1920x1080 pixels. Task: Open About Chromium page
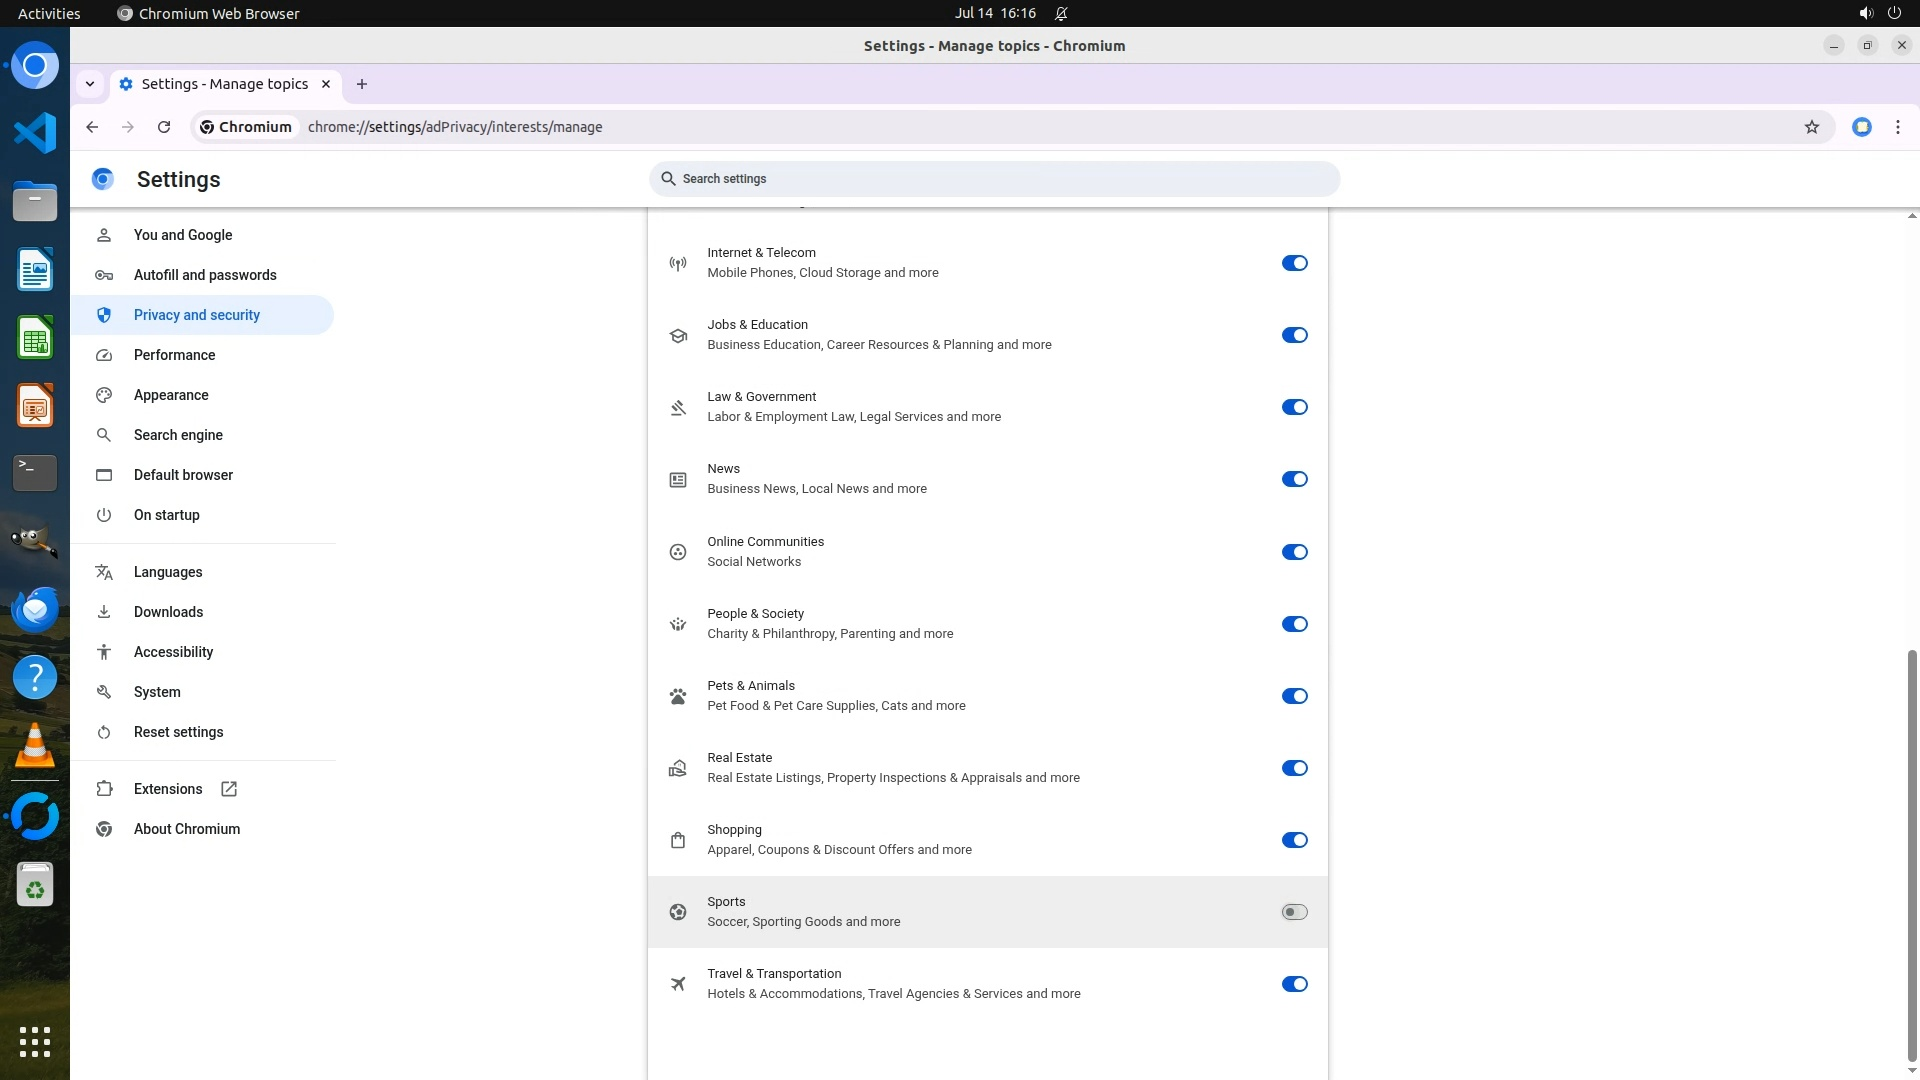[187, 829]
